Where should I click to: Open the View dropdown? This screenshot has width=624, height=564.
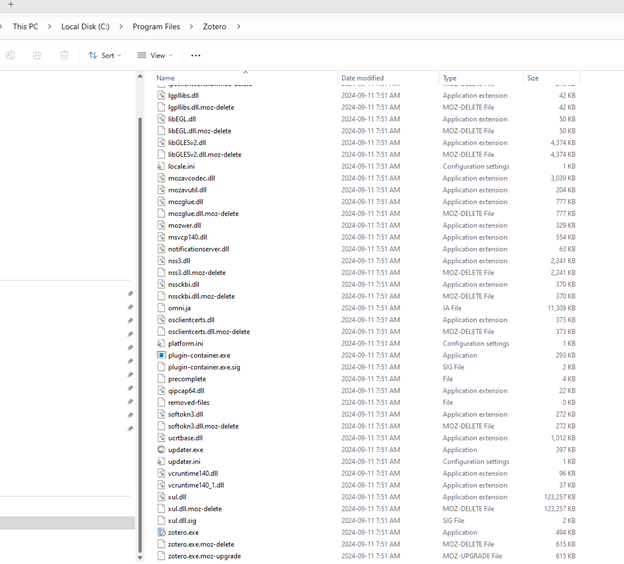pos(155,55)
